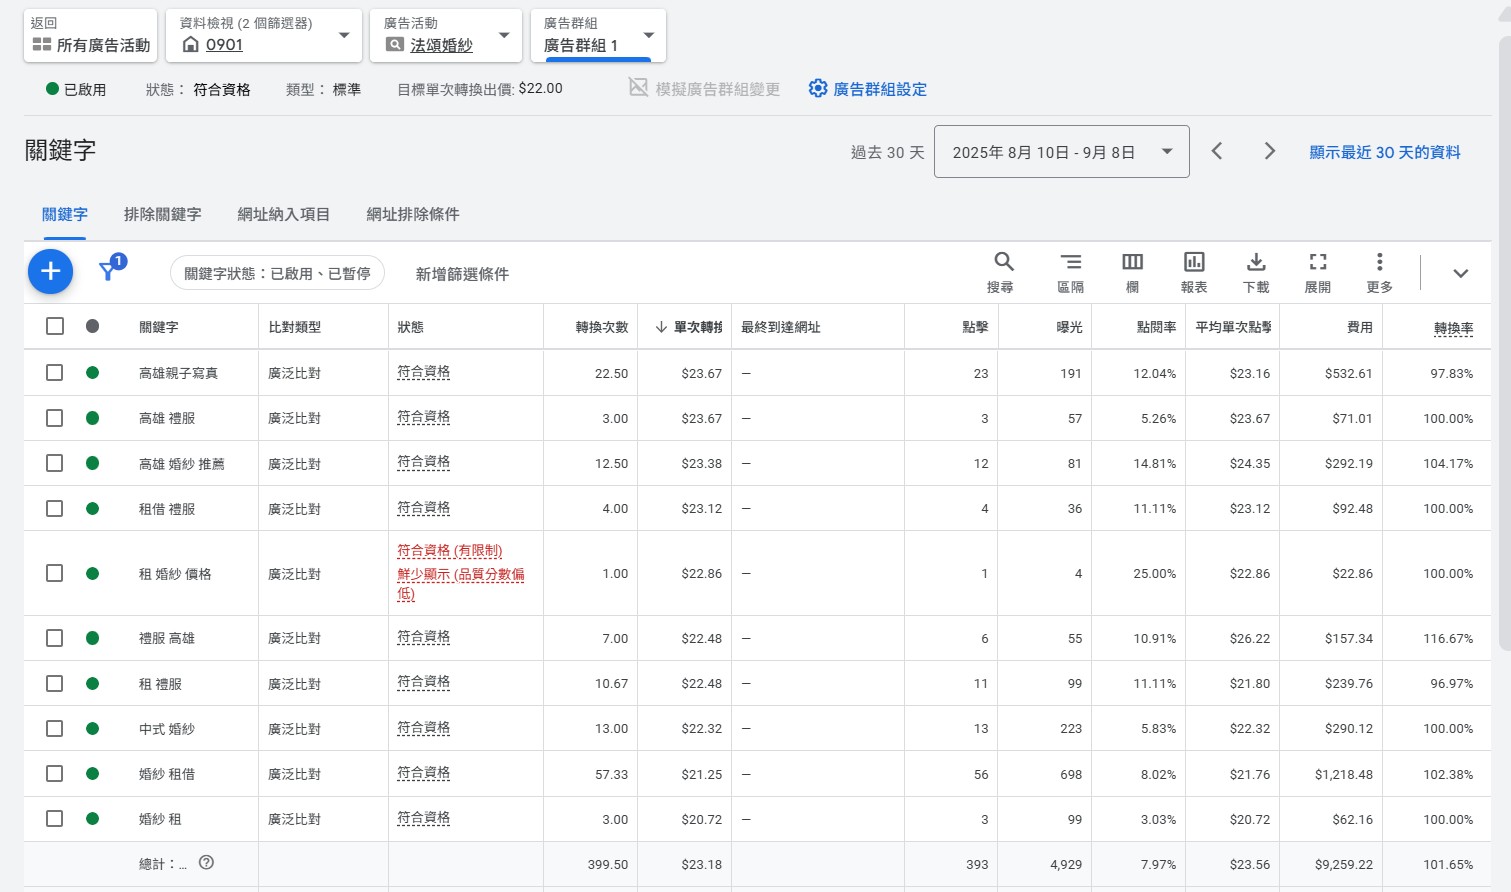Click the 顯示最近 30 天的資料 link

[1385, 152]
